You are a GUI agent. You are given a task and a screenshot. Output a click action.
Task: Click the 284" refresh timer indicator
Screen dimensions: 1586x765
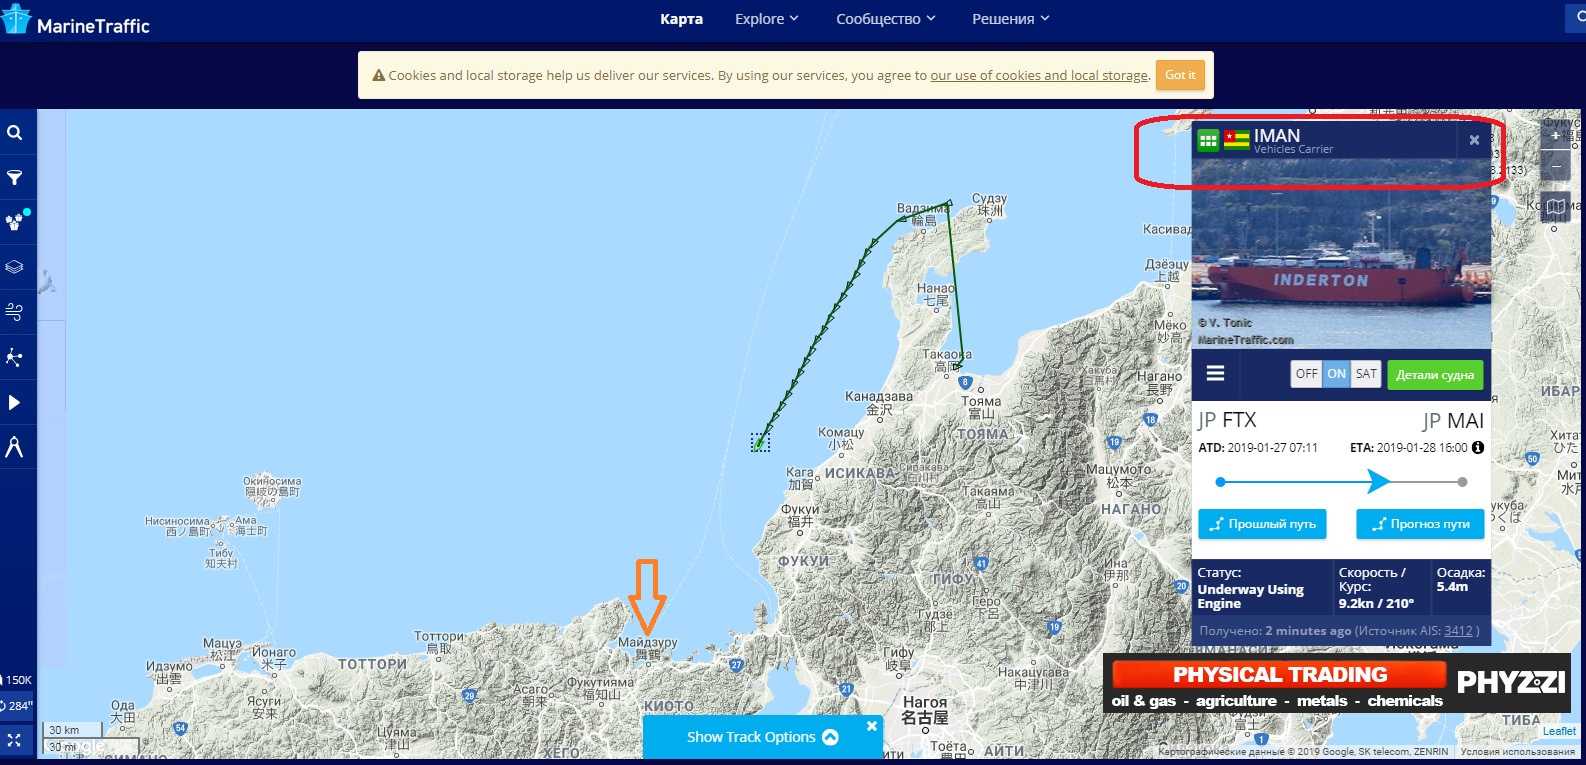(17, 706)
